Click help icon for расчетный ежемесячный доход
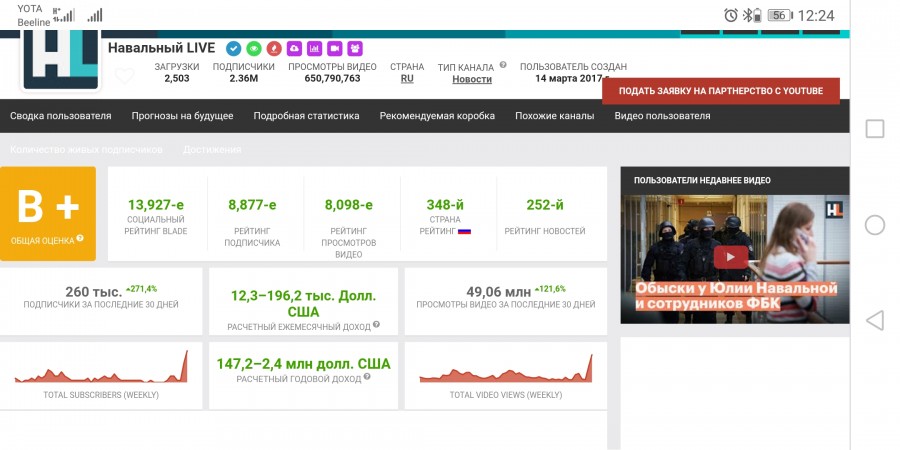900x450 pixels. coord(377,325)
